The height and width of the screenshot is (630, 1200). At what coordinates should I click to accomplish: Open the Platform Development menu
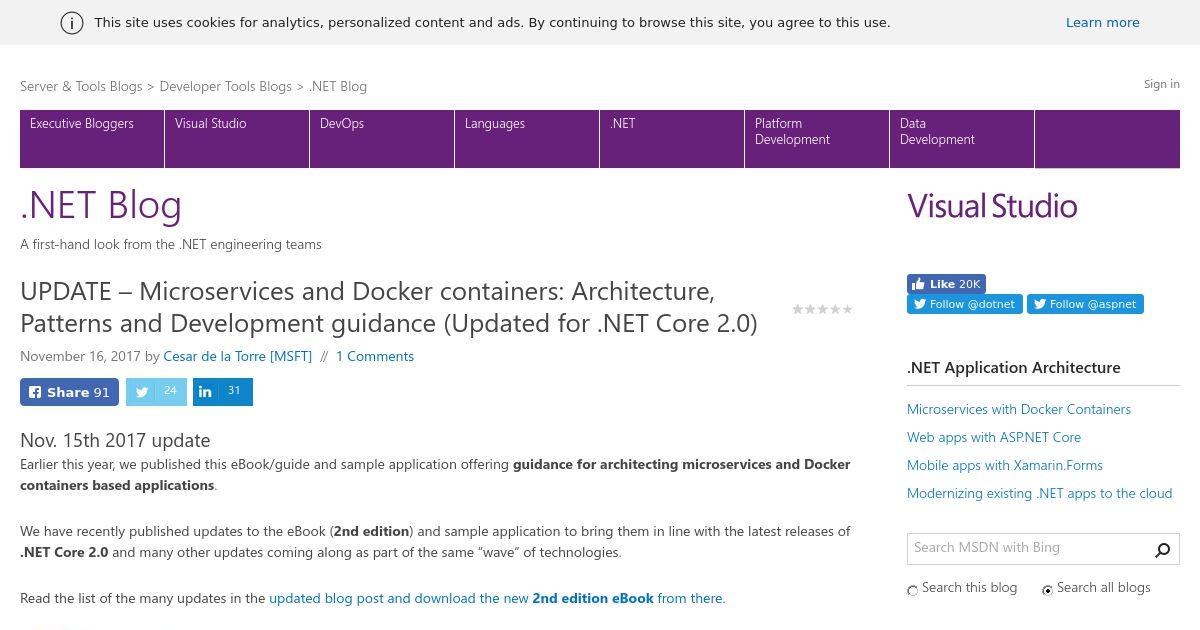pos(817,139)
